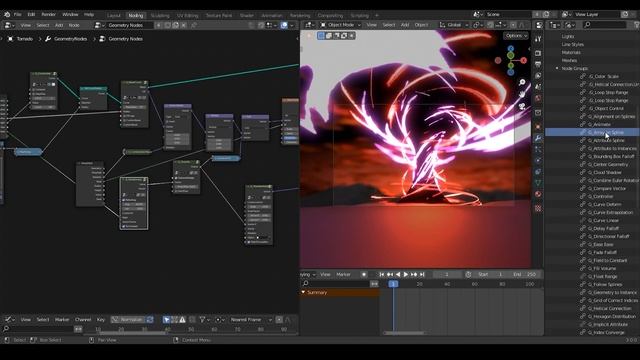This screenshot has width=640, height=360.
Task: Toggle Normalize in the graph editor
Action: [128, 320]
